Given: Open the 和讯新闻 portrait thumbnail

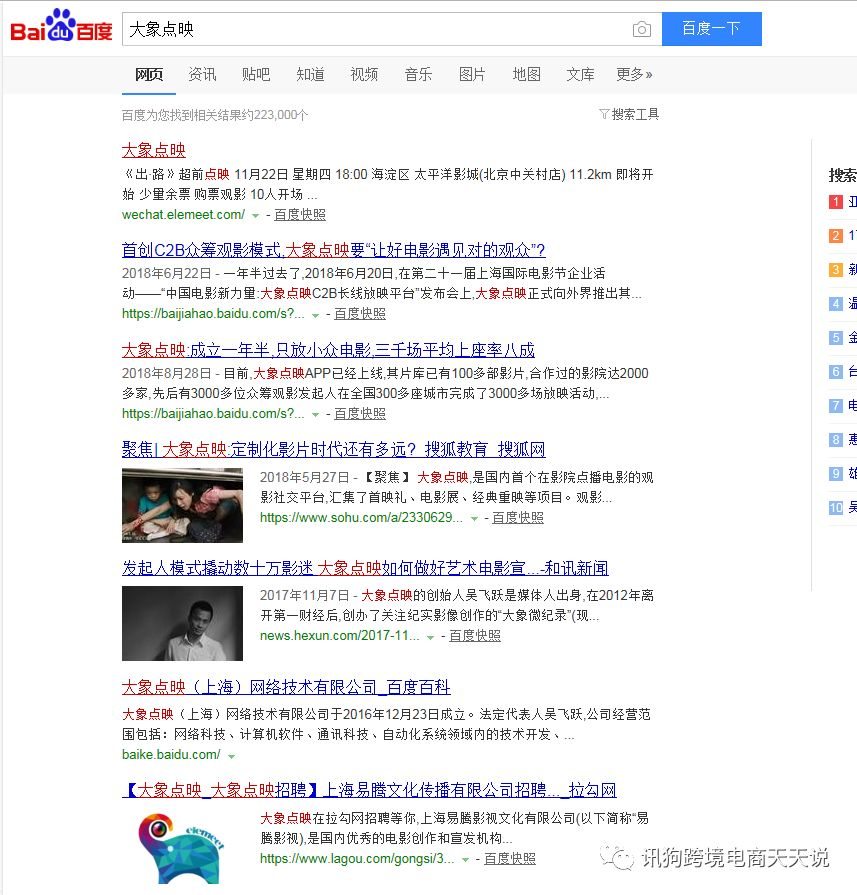Looking at the screenshot, I should [182, 623].
